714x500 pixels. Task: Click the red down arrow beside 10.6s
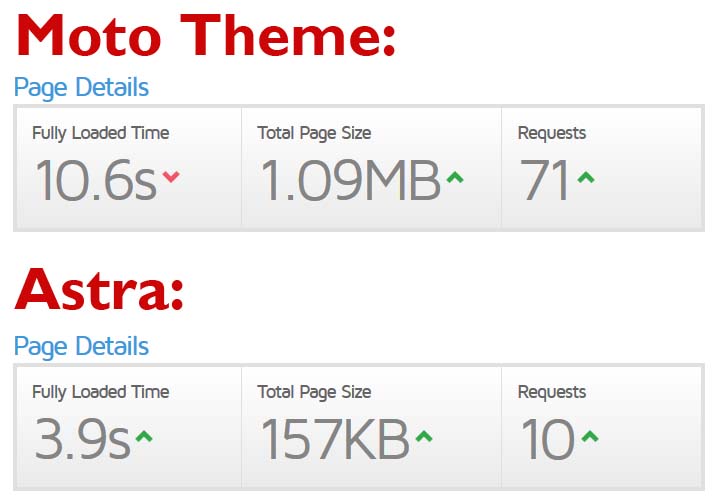coord(171,176)
